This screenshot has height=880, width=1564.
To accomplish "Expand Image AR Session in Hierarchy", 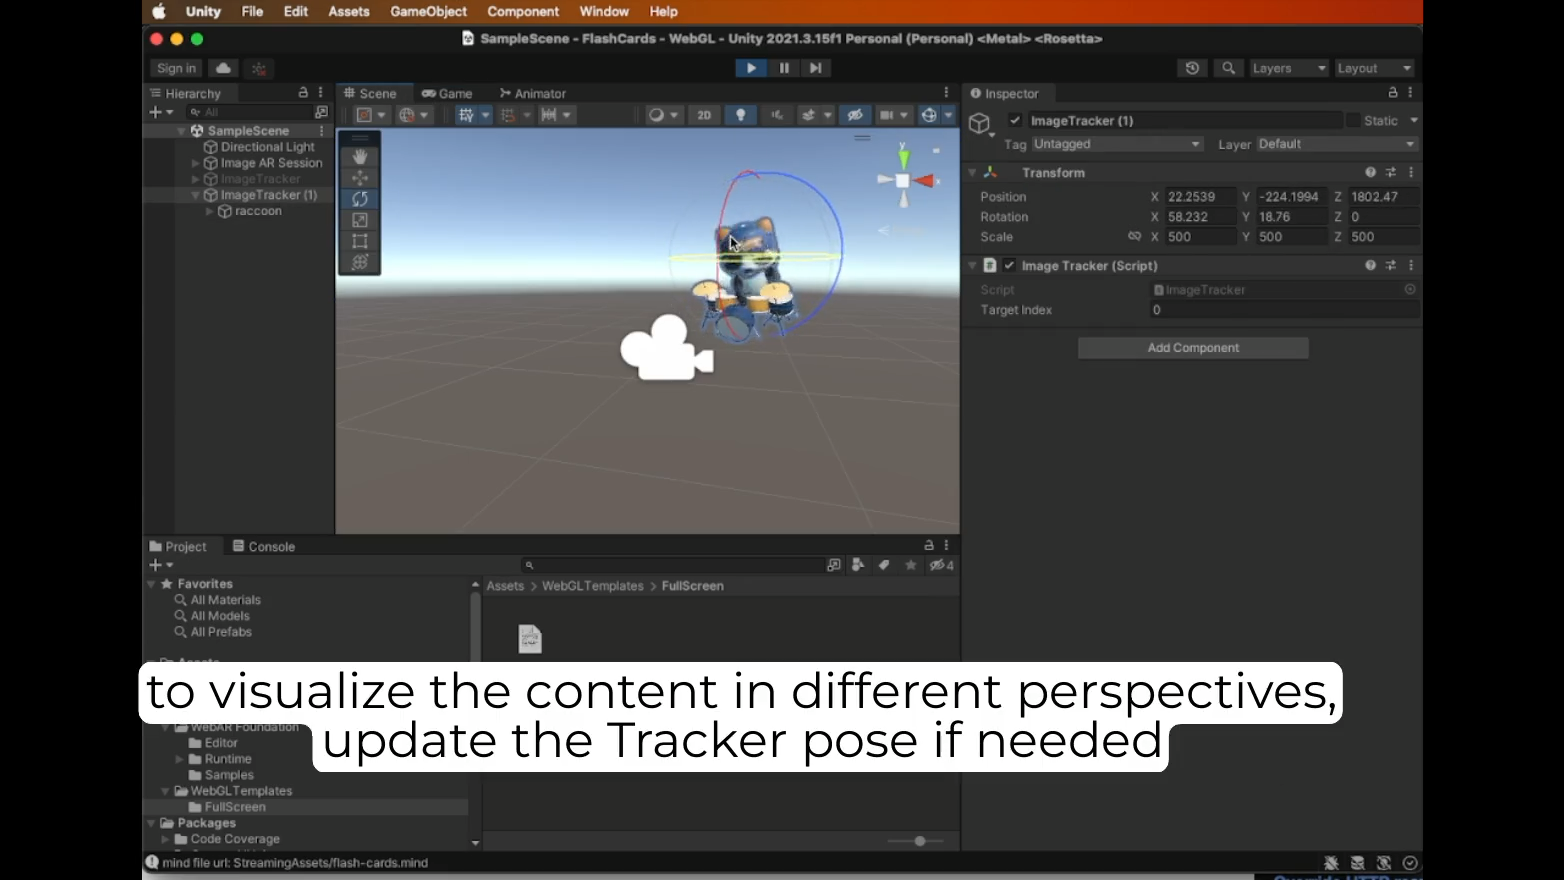I will (x=196, y=163).
